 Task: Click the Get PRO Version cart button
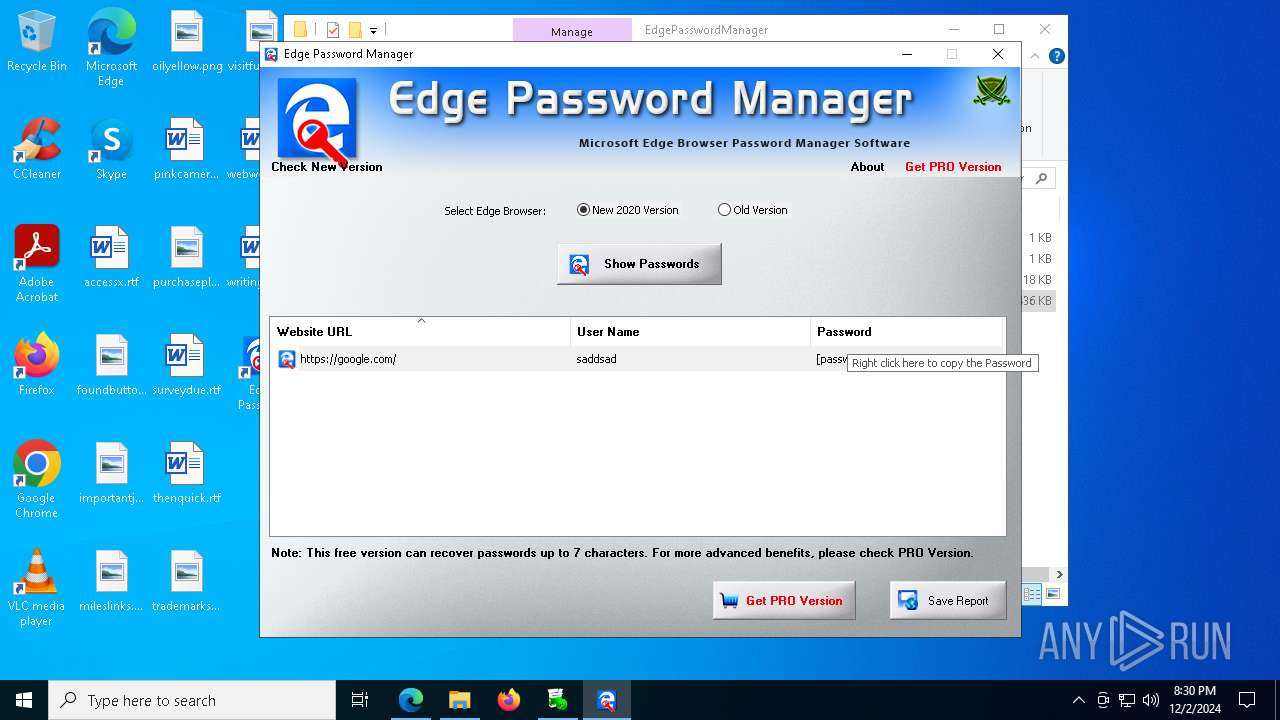coord(784,601)
